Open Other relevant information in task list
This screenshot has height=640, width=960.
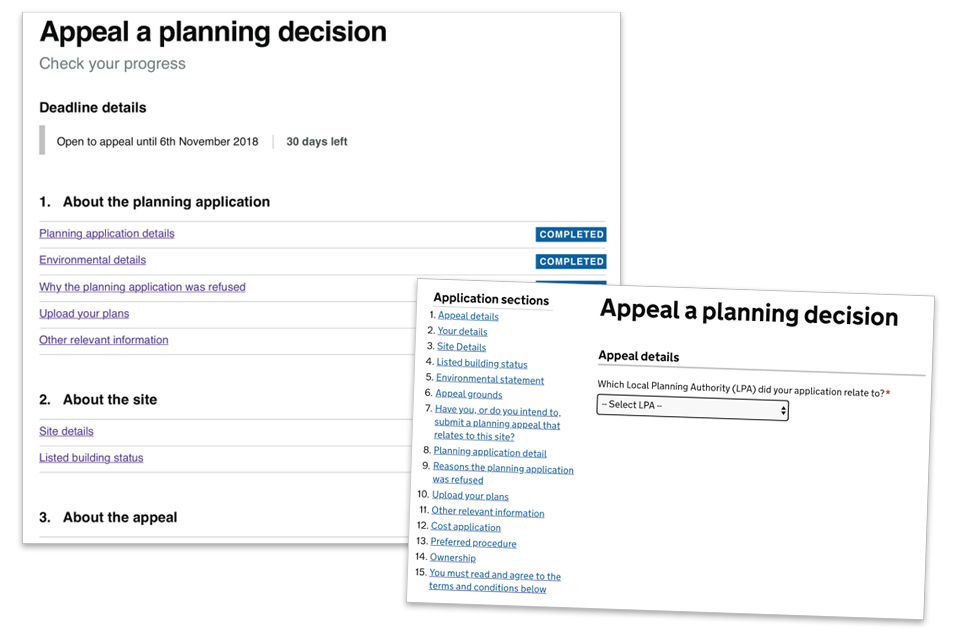104,340
